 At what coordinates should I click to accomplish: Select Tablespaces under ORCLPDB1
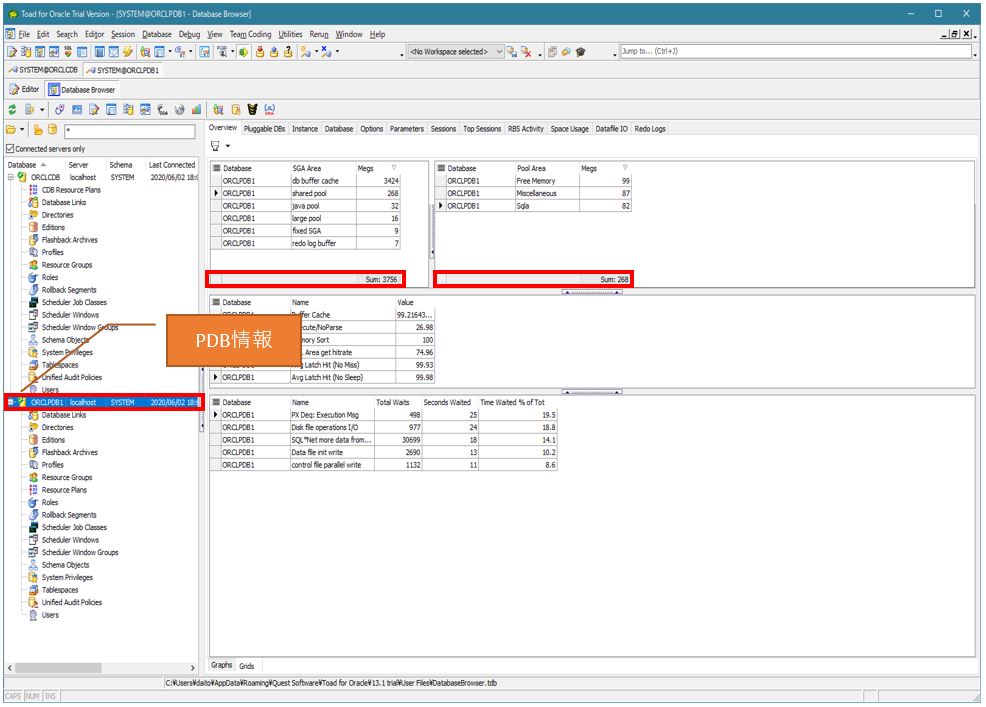pos(60,590)
